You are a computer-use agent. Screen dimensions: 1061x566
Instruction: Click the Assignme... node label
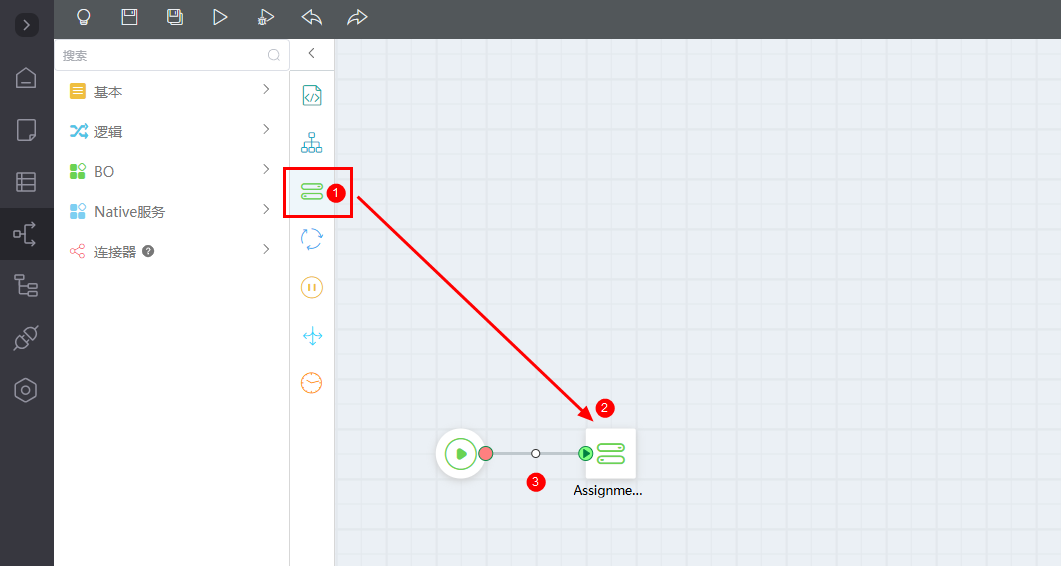(608, 491)
